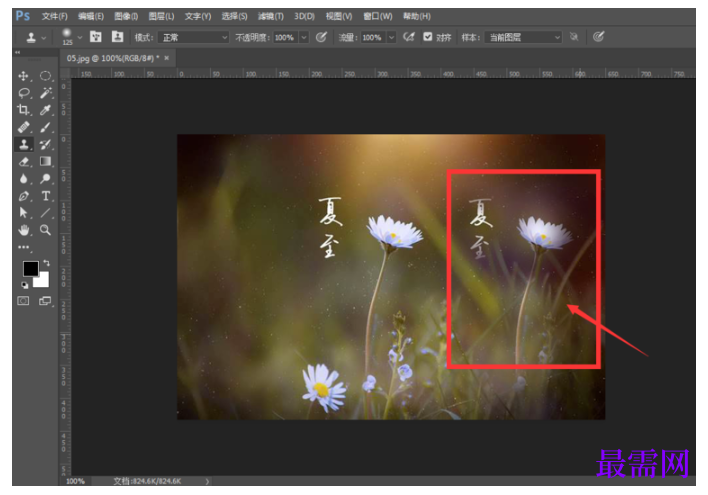Change the screen mode button

point(45,301)
